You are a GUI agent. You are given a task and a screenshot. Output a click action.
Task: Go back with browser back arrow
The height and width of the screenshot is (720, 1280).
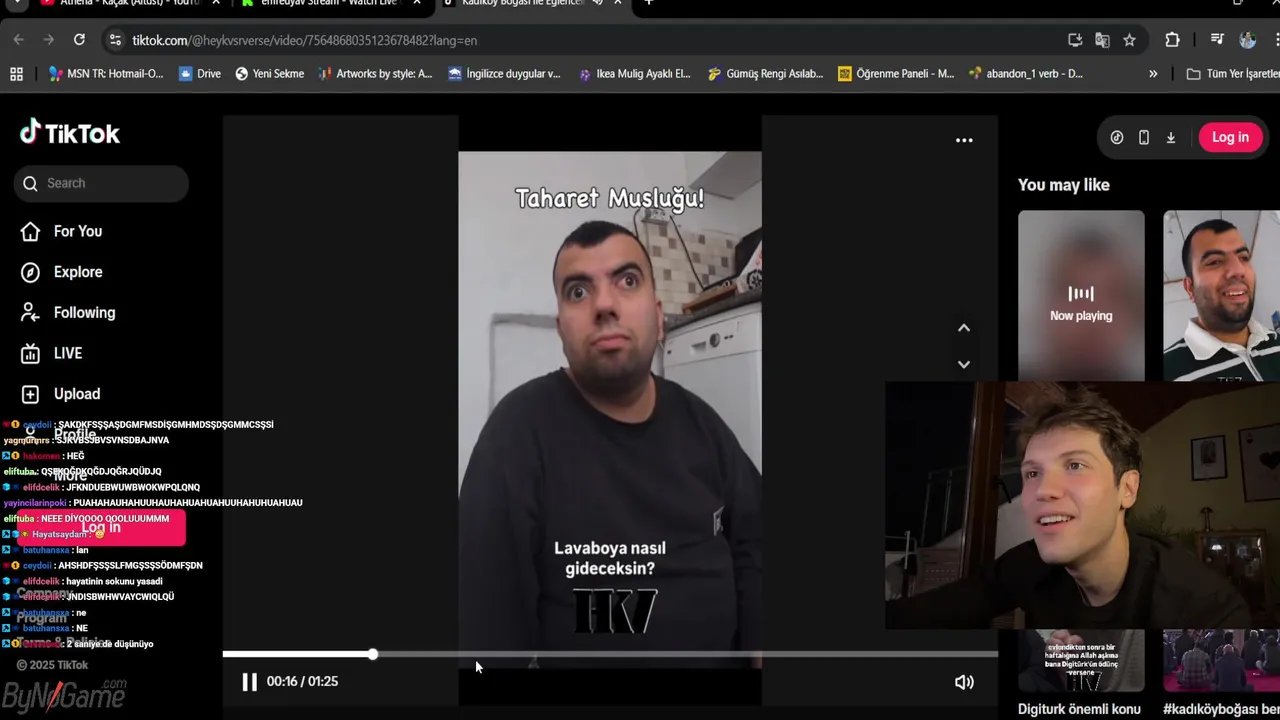pyautogui.click(x=18, y=40)
